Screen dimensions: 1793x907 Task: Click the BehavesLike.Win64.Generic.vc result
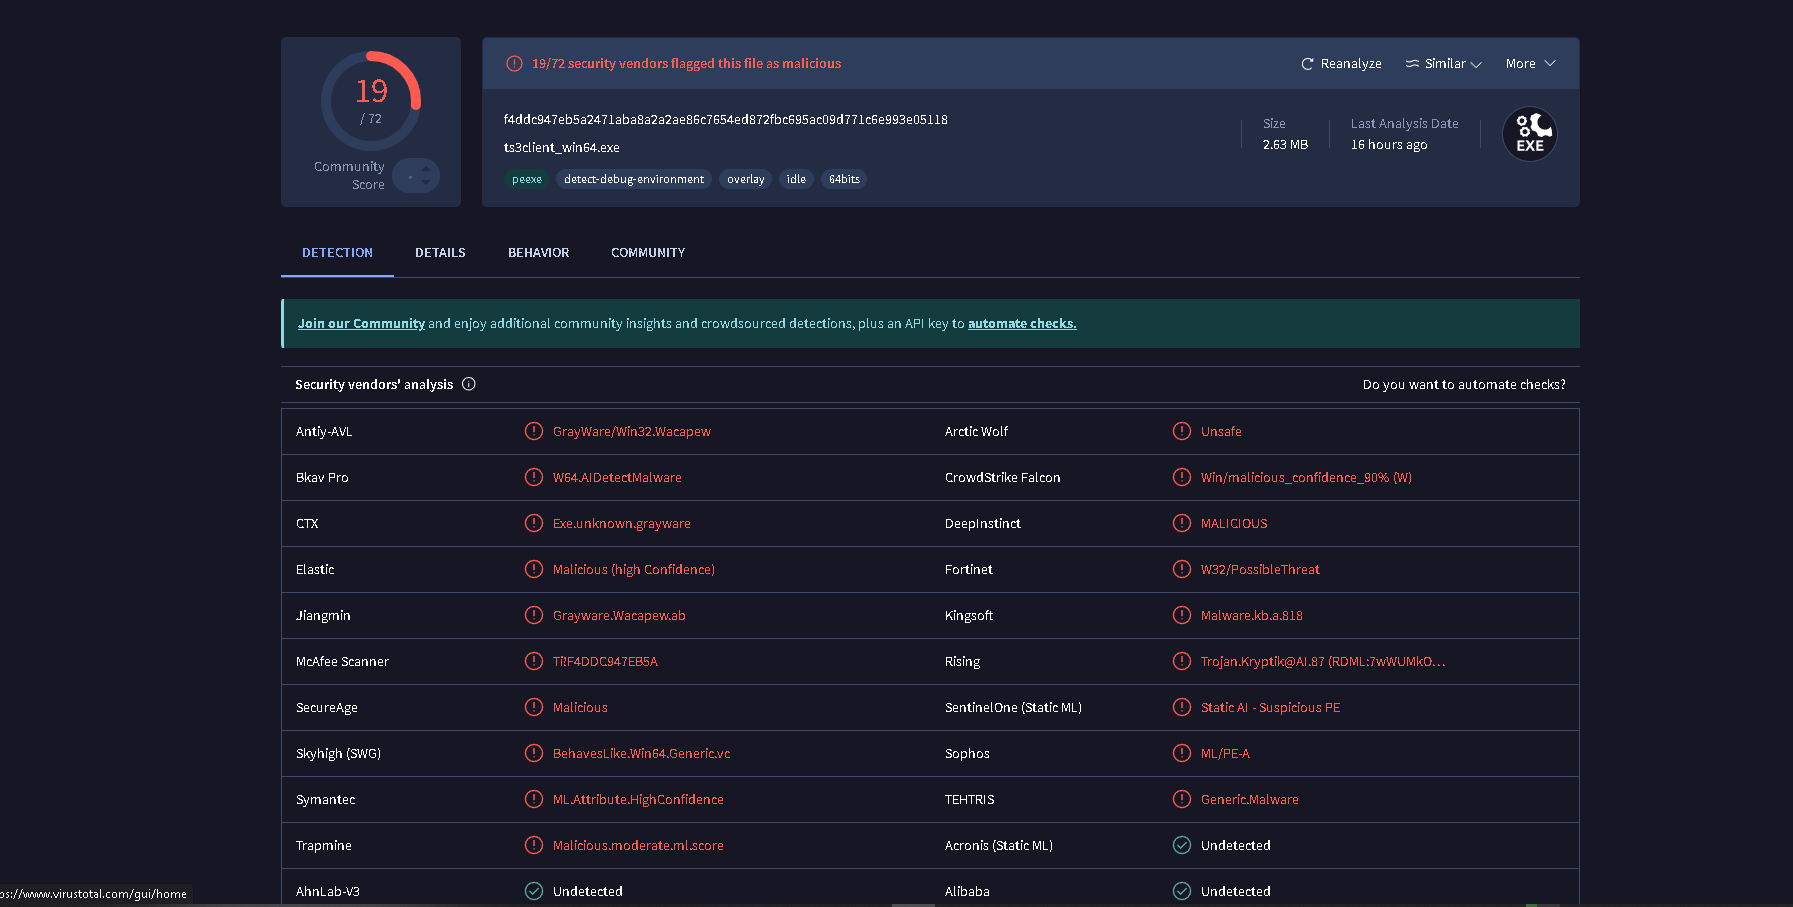641,754
